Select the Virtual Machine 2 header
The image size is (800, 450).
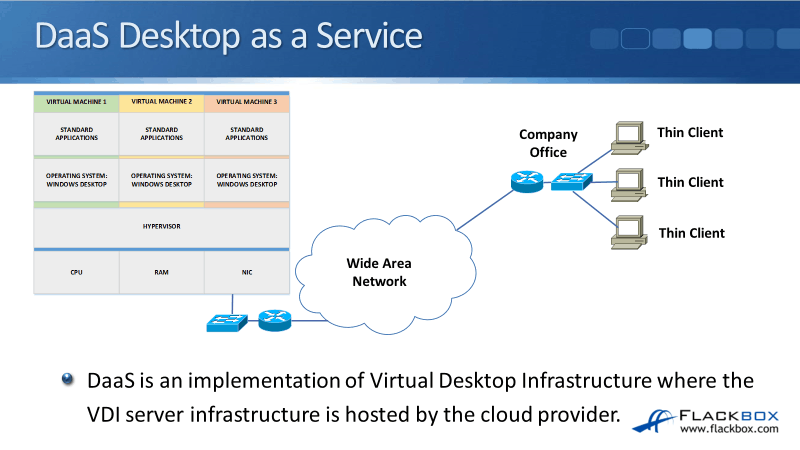[x=161, y=102]
